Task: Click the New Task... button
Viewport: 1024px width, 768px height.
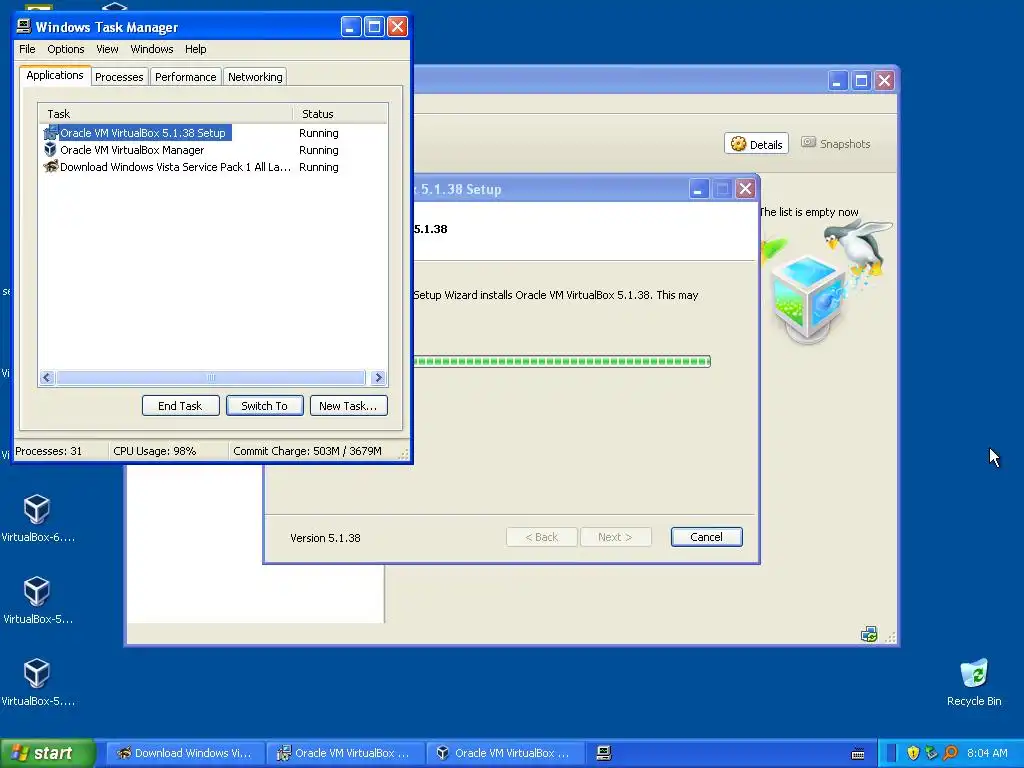Action: pyautogui.click(x=348, y=406)
